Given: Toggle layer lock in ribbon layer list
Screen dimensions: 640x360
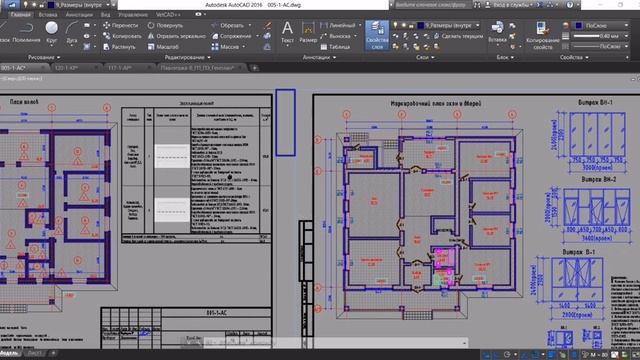Looking at the screenshot, I should tap(411, 25).
